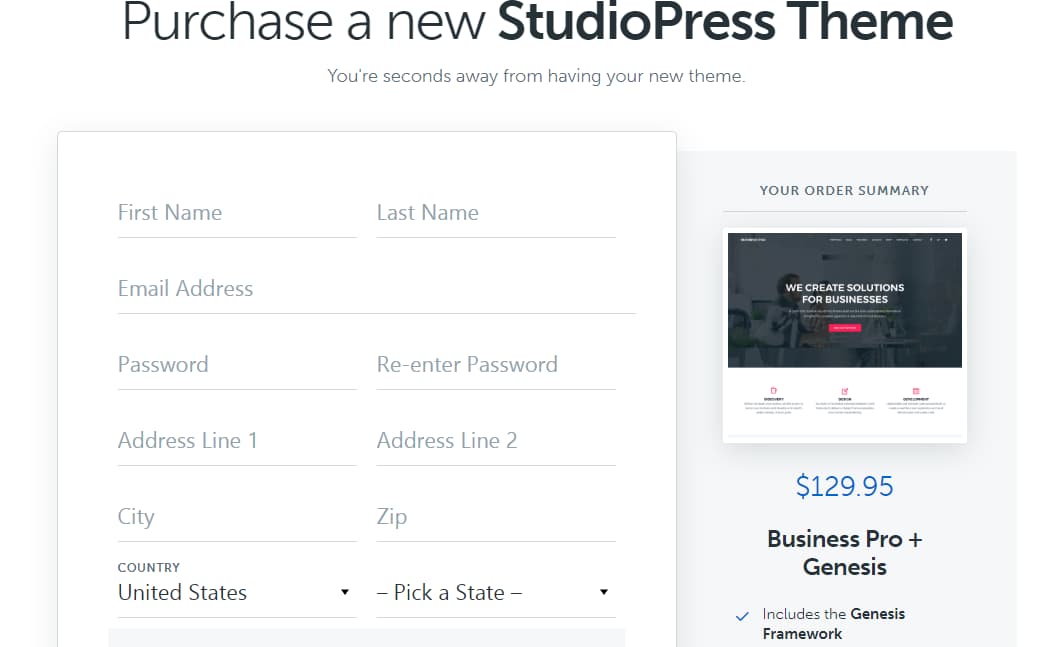Viewport: 1062px width, 647px height.
Task: Click the Re-enter Password field
Action: (496, 364)
